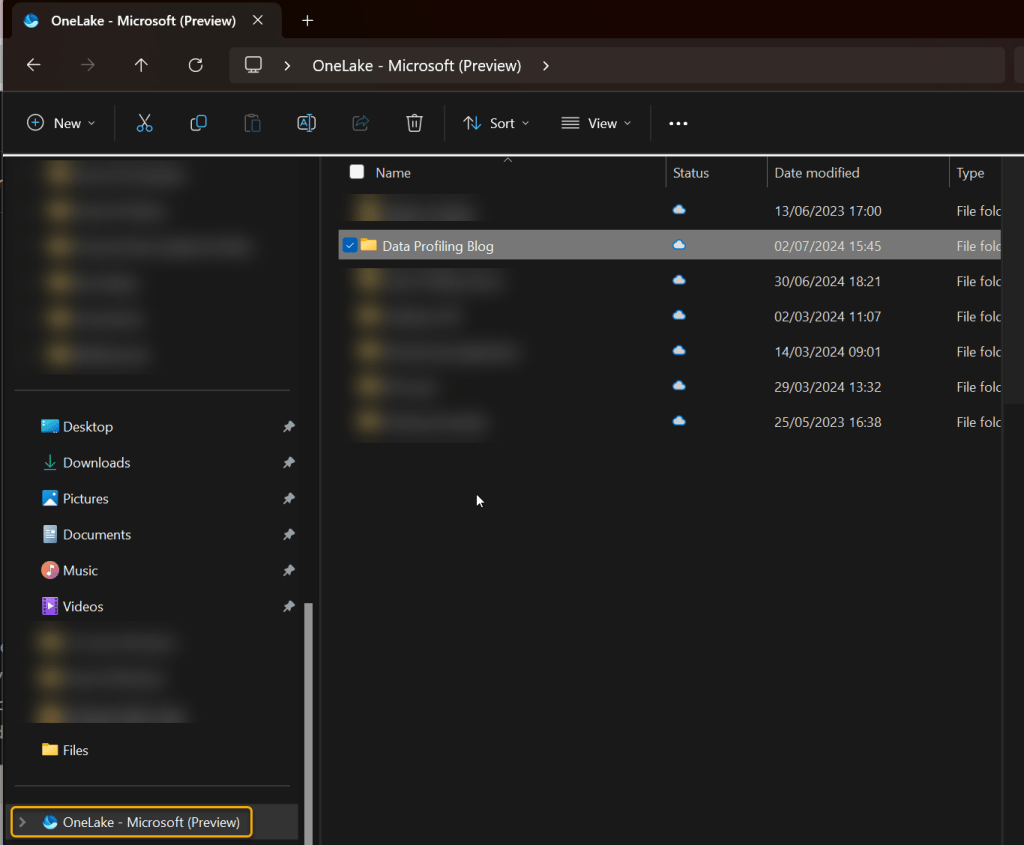This screenshot has width=1024, height=845.
Task: Click the Copy icon in toolbar
Action: 198,123
